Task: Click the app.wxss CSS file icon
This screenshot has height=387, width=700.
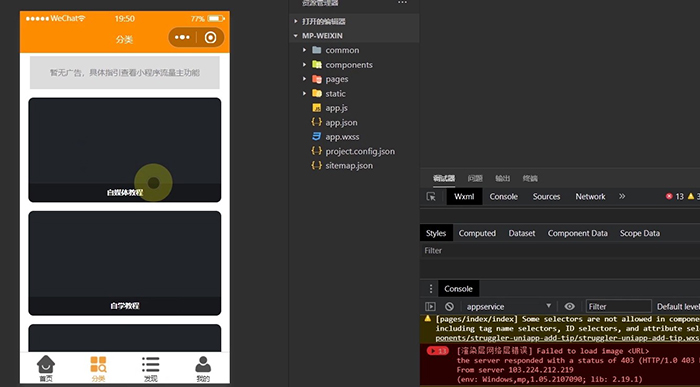Action: 317,137
